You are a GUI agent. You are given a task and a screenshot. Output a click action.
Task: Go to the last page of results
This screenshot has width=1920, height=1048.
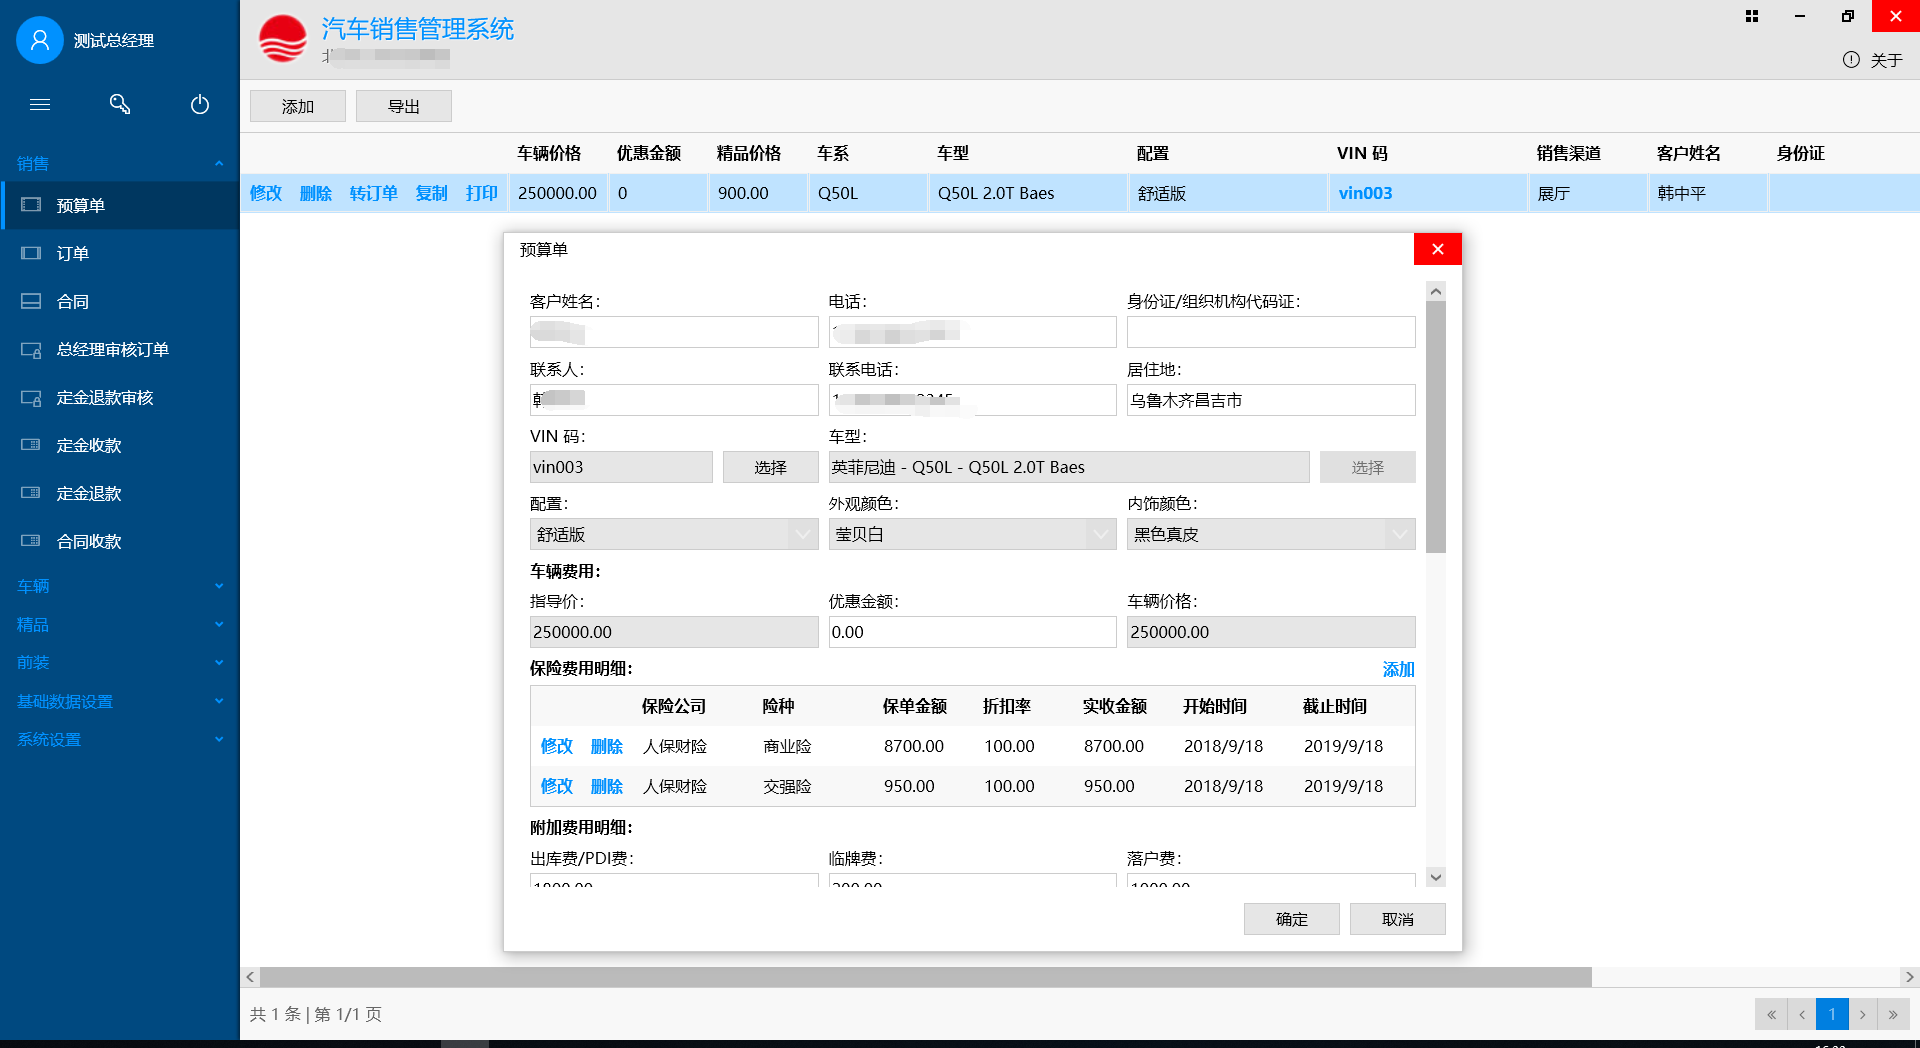pyautogui.click(x=1893, y=1014)
